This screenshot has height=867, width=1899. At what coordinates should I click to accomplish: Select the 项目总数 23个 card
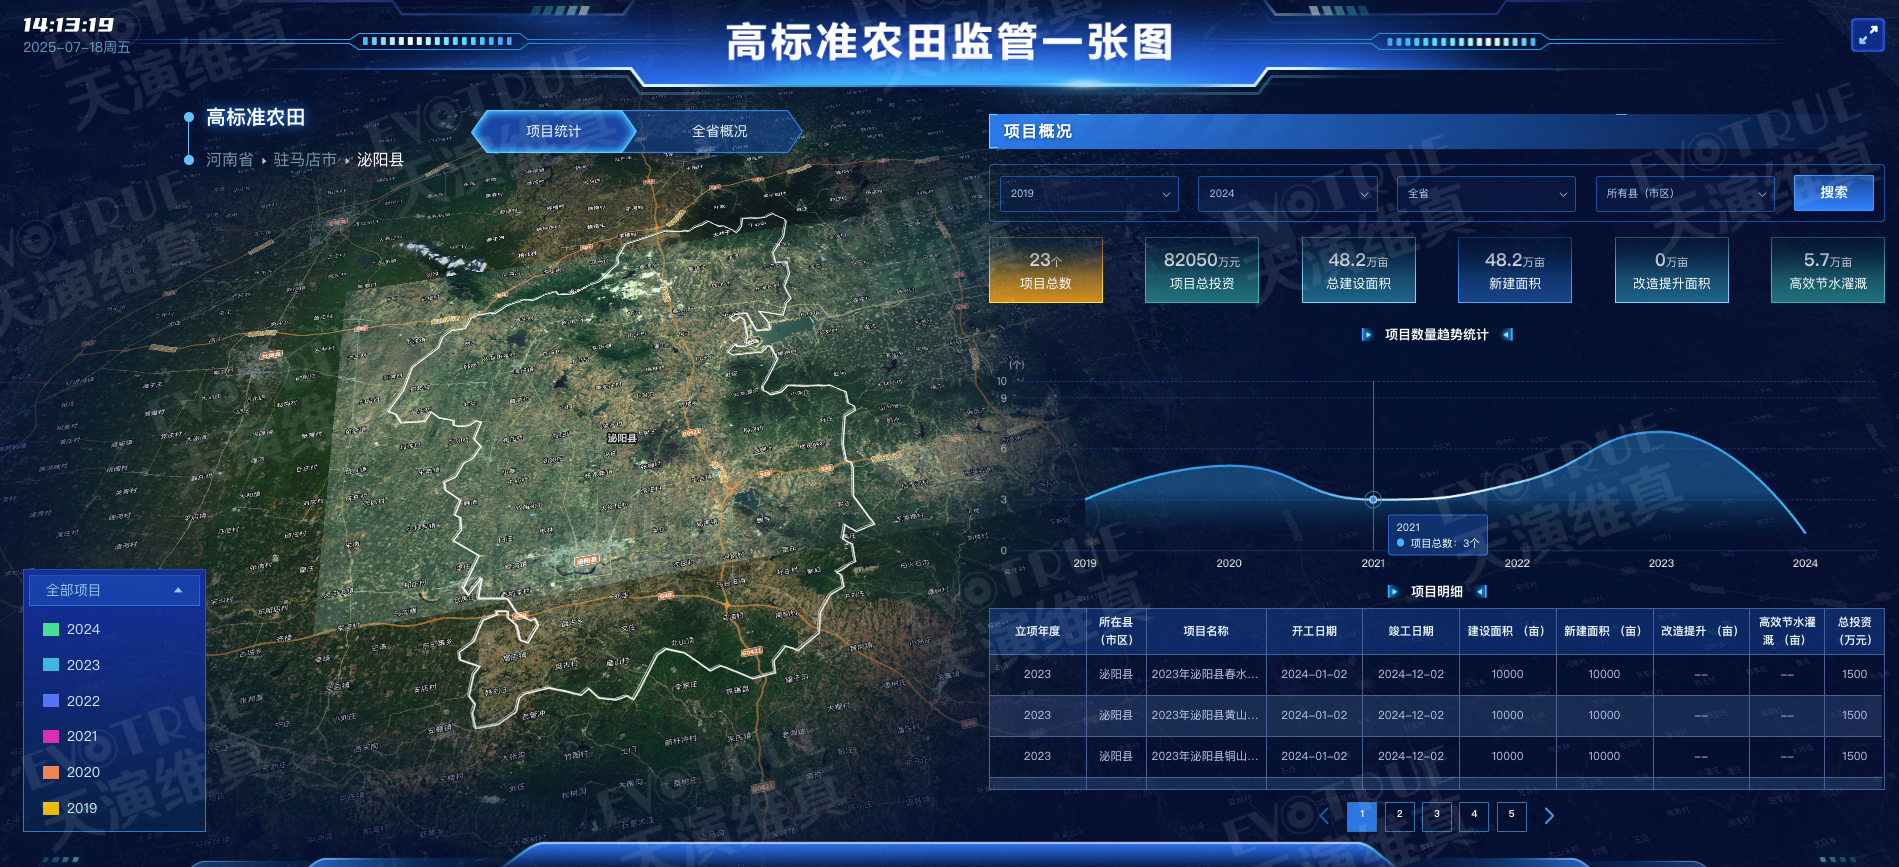pos(1046,270)
